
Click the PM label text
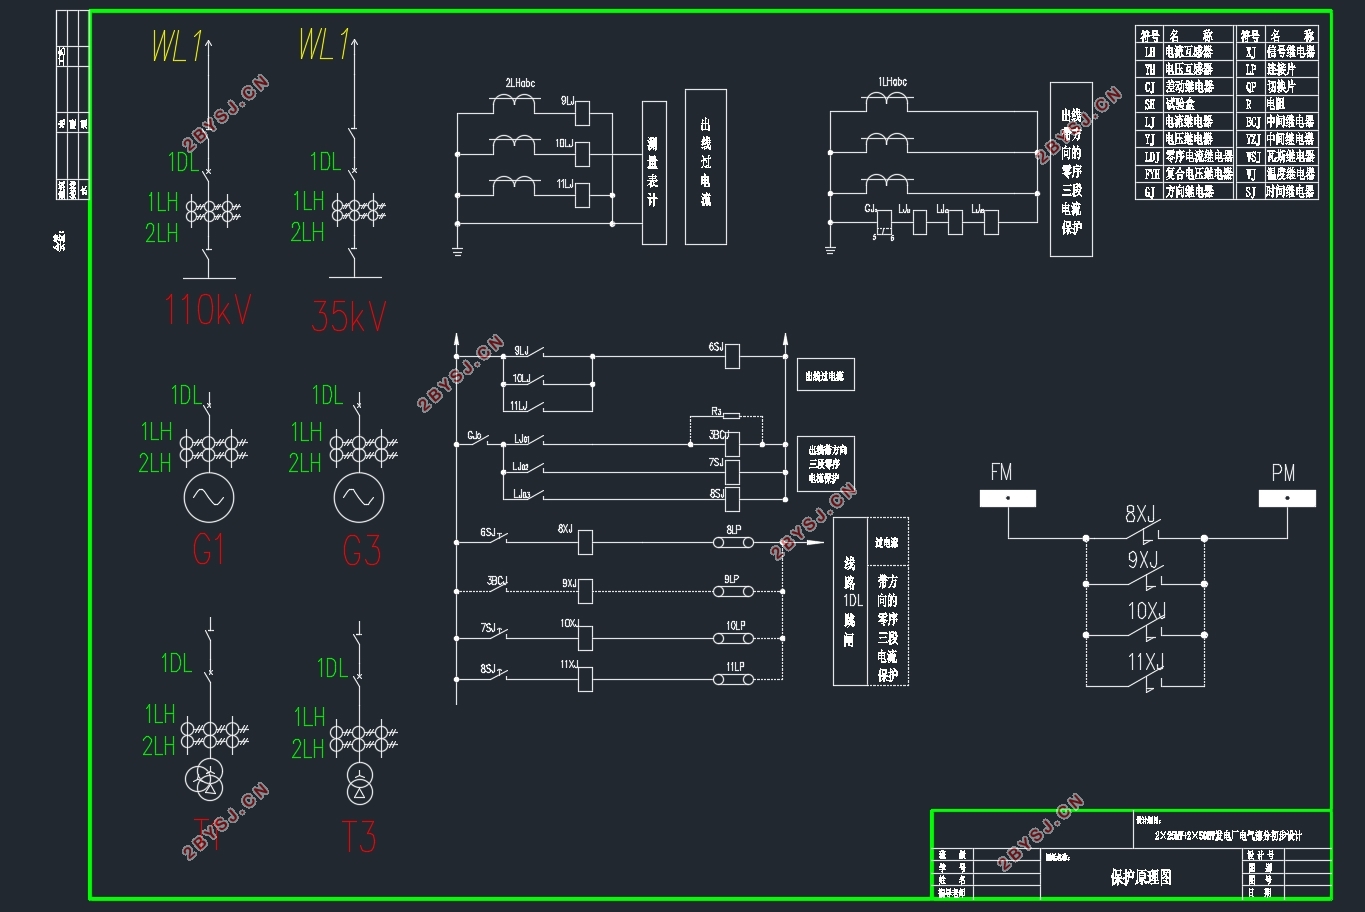click(x=1283, y=472)
